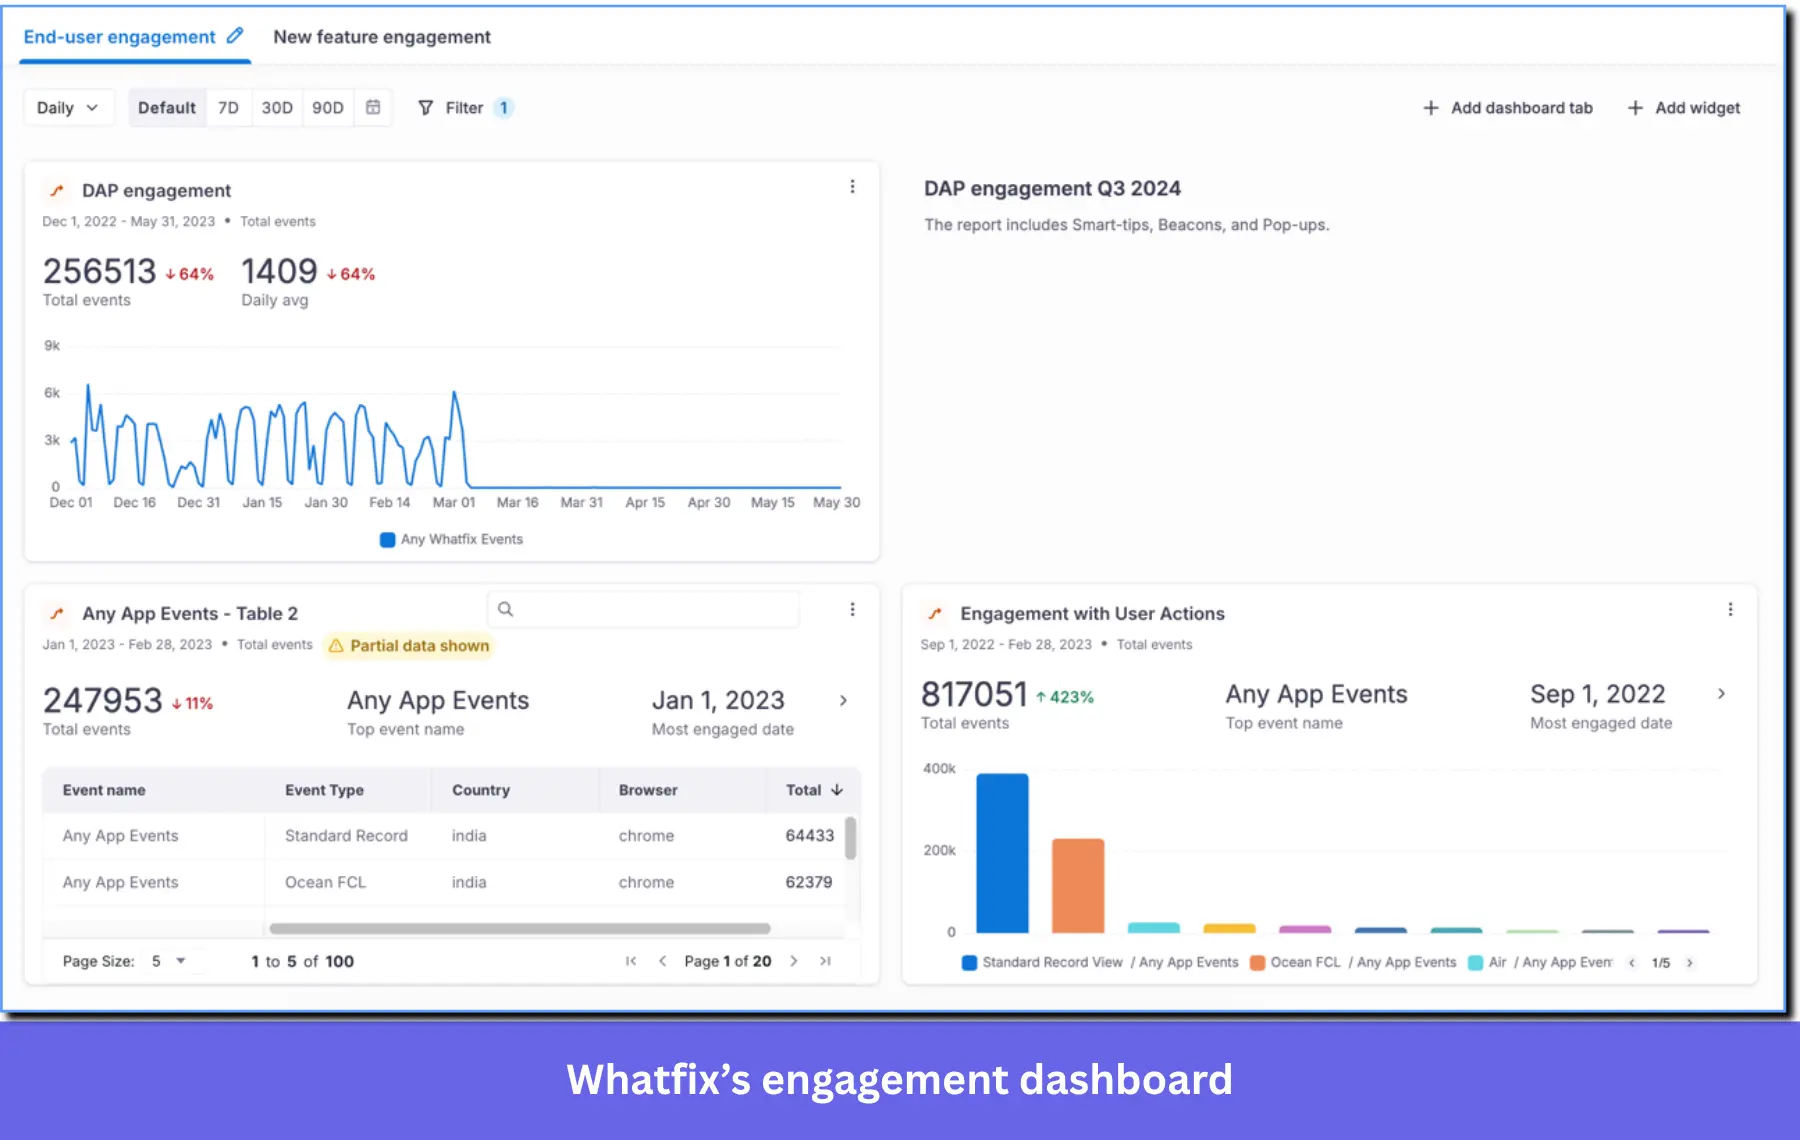Click the orange Ocean FCL bar
Viewport: 1800px width, 1140px height.
tap(1078, 886)
